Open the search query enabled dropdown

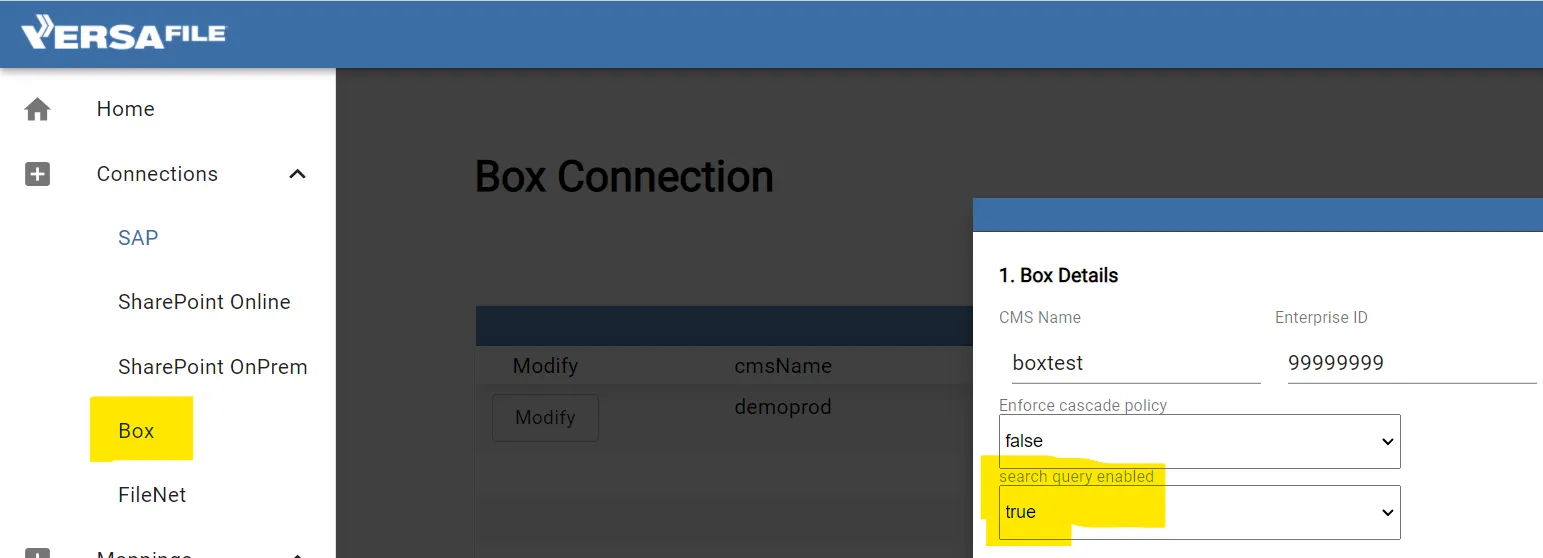(x=1200, y=512)
